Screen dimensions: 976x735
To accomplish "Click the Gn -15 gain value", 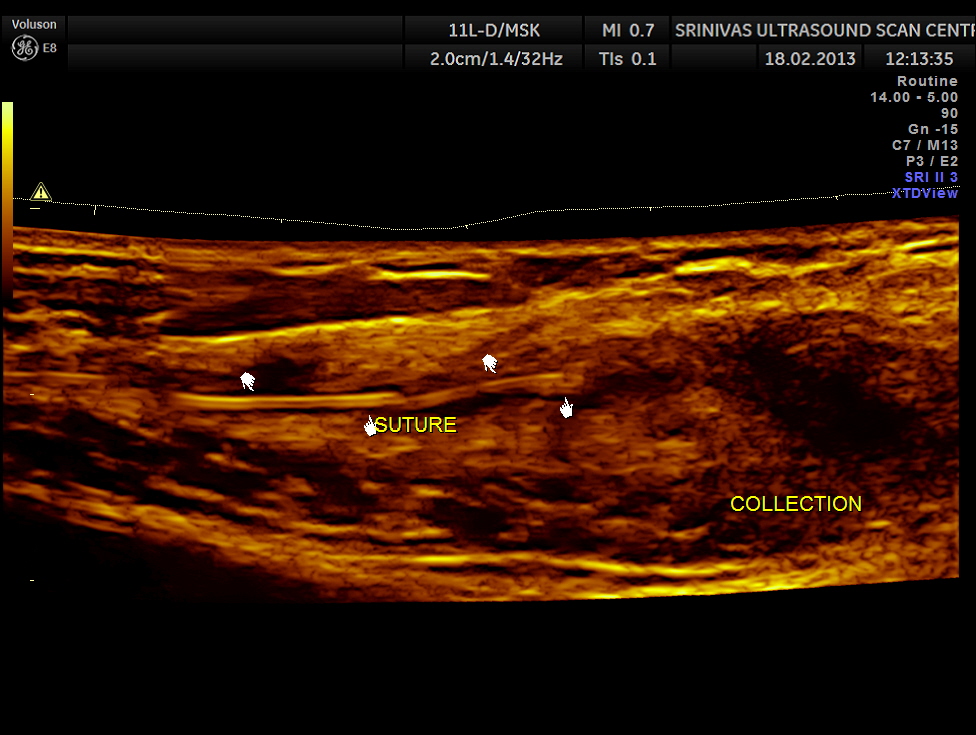I will click(932, 129).
